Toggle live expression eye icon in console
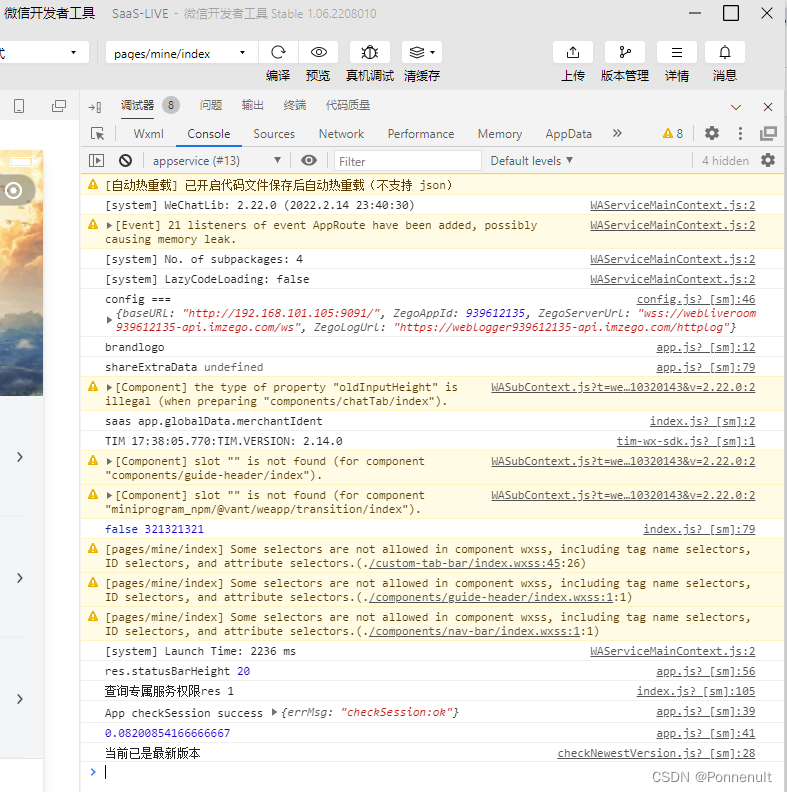Viewport: 787px width, 792px height. [309, 161]
